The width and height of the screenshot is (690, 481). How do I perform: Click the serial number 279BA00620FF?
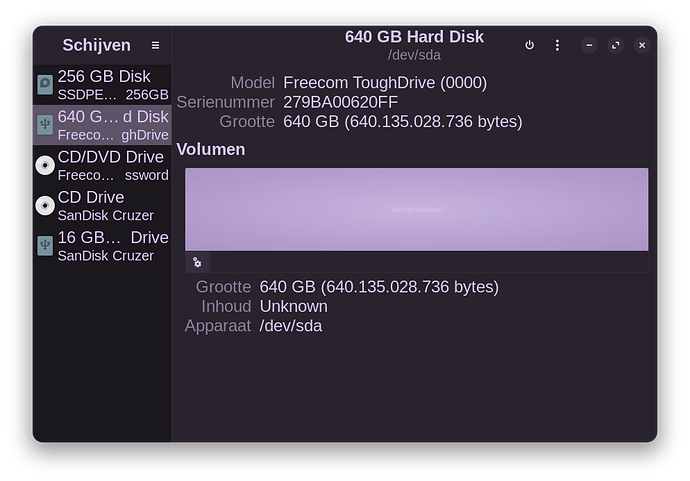coord(340,102)
